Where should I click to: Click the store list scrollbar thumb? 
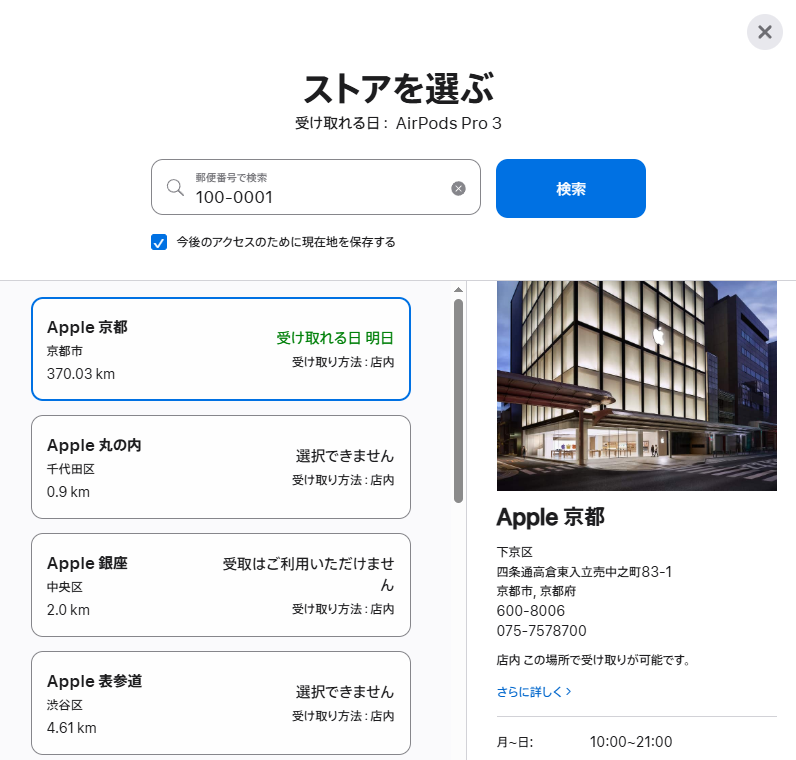(458, 401)
